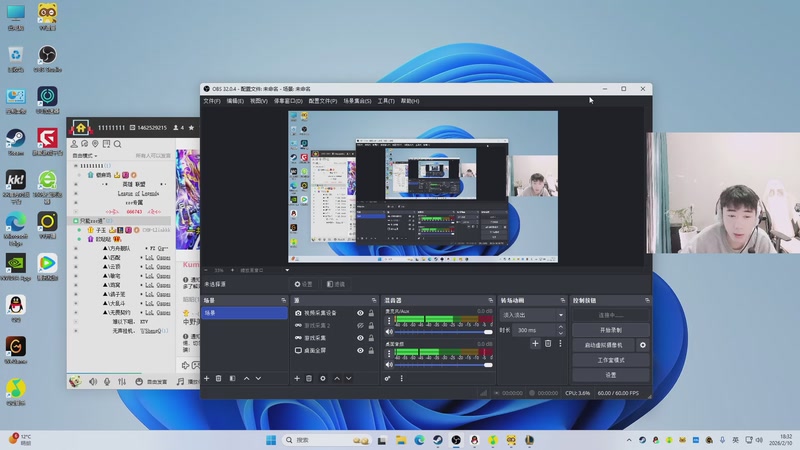Open the preview zoom percentage dropdown
Screen dimensions: 800x450
[220, 270]
